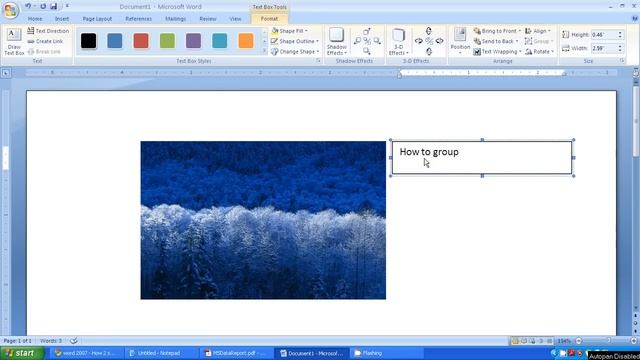The width and height of the screenshot is (640, 360).
Task: Tilt 3-D effect up
Action: pos(429,31)
